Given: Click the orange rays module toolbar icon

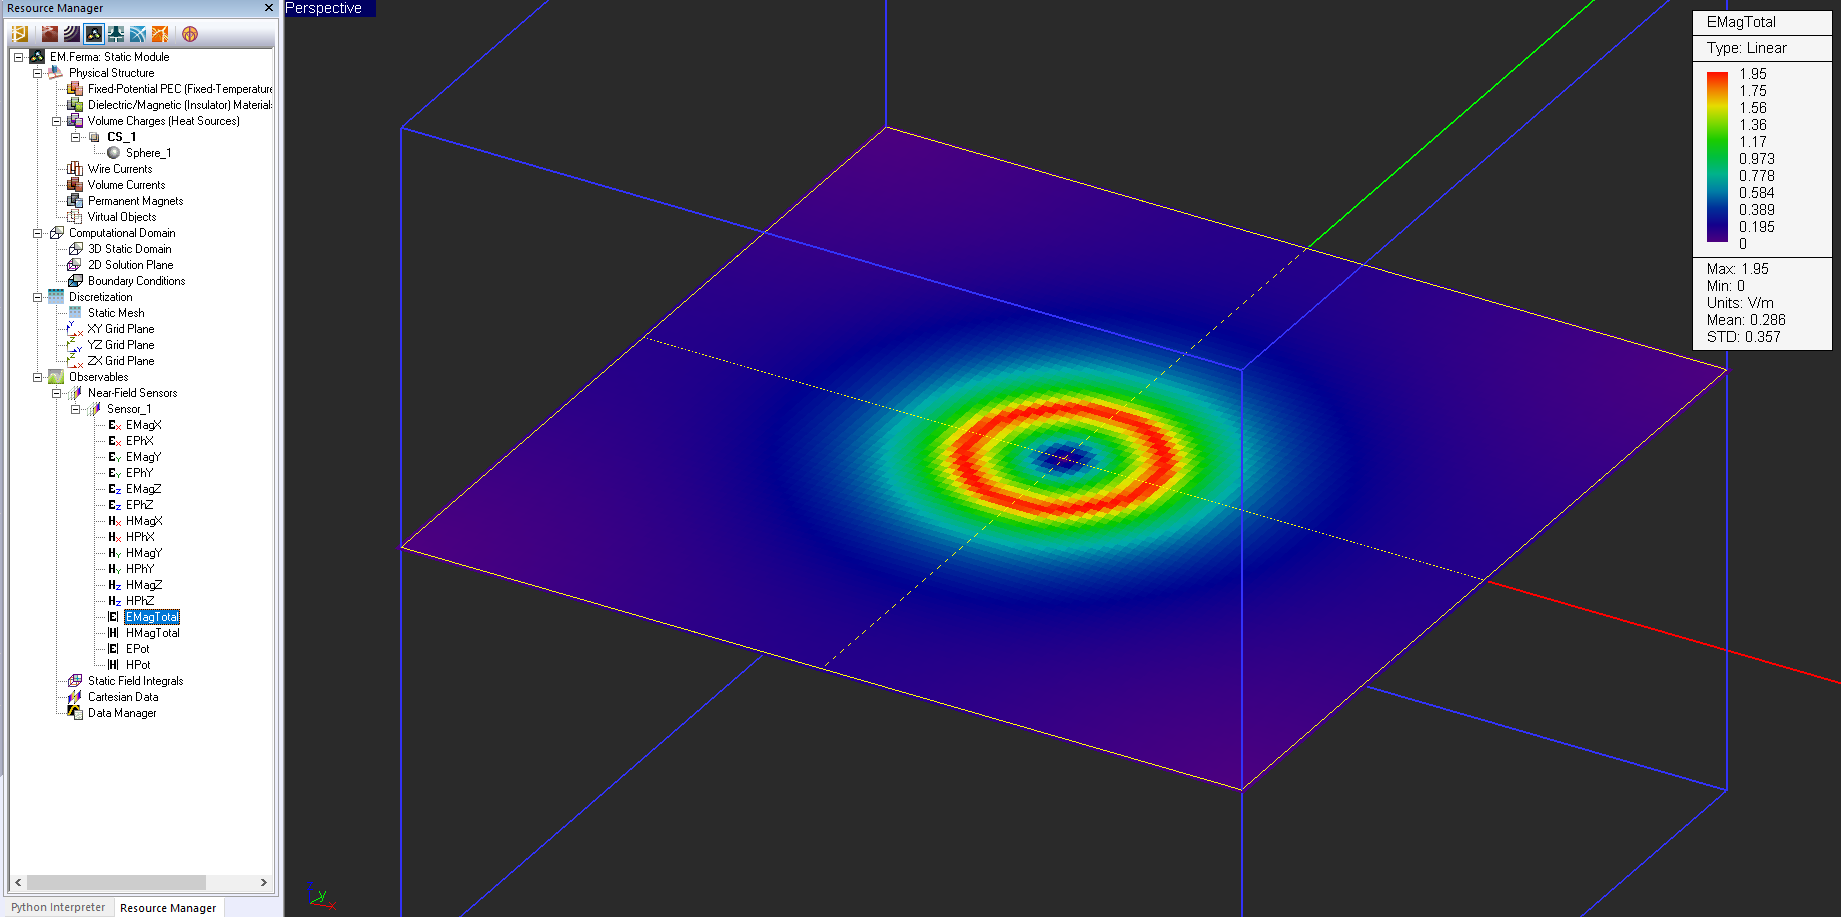Looking at the screenshot, I should pos(160,34).
